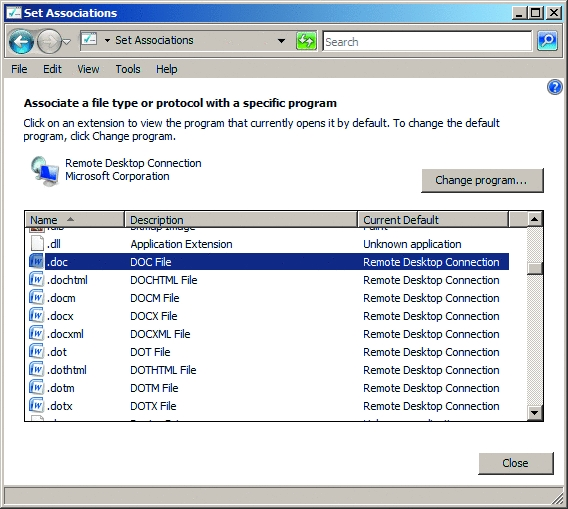Click the Application Extension description
Viewport: 568px width, 509px height.
coord(181,244)
